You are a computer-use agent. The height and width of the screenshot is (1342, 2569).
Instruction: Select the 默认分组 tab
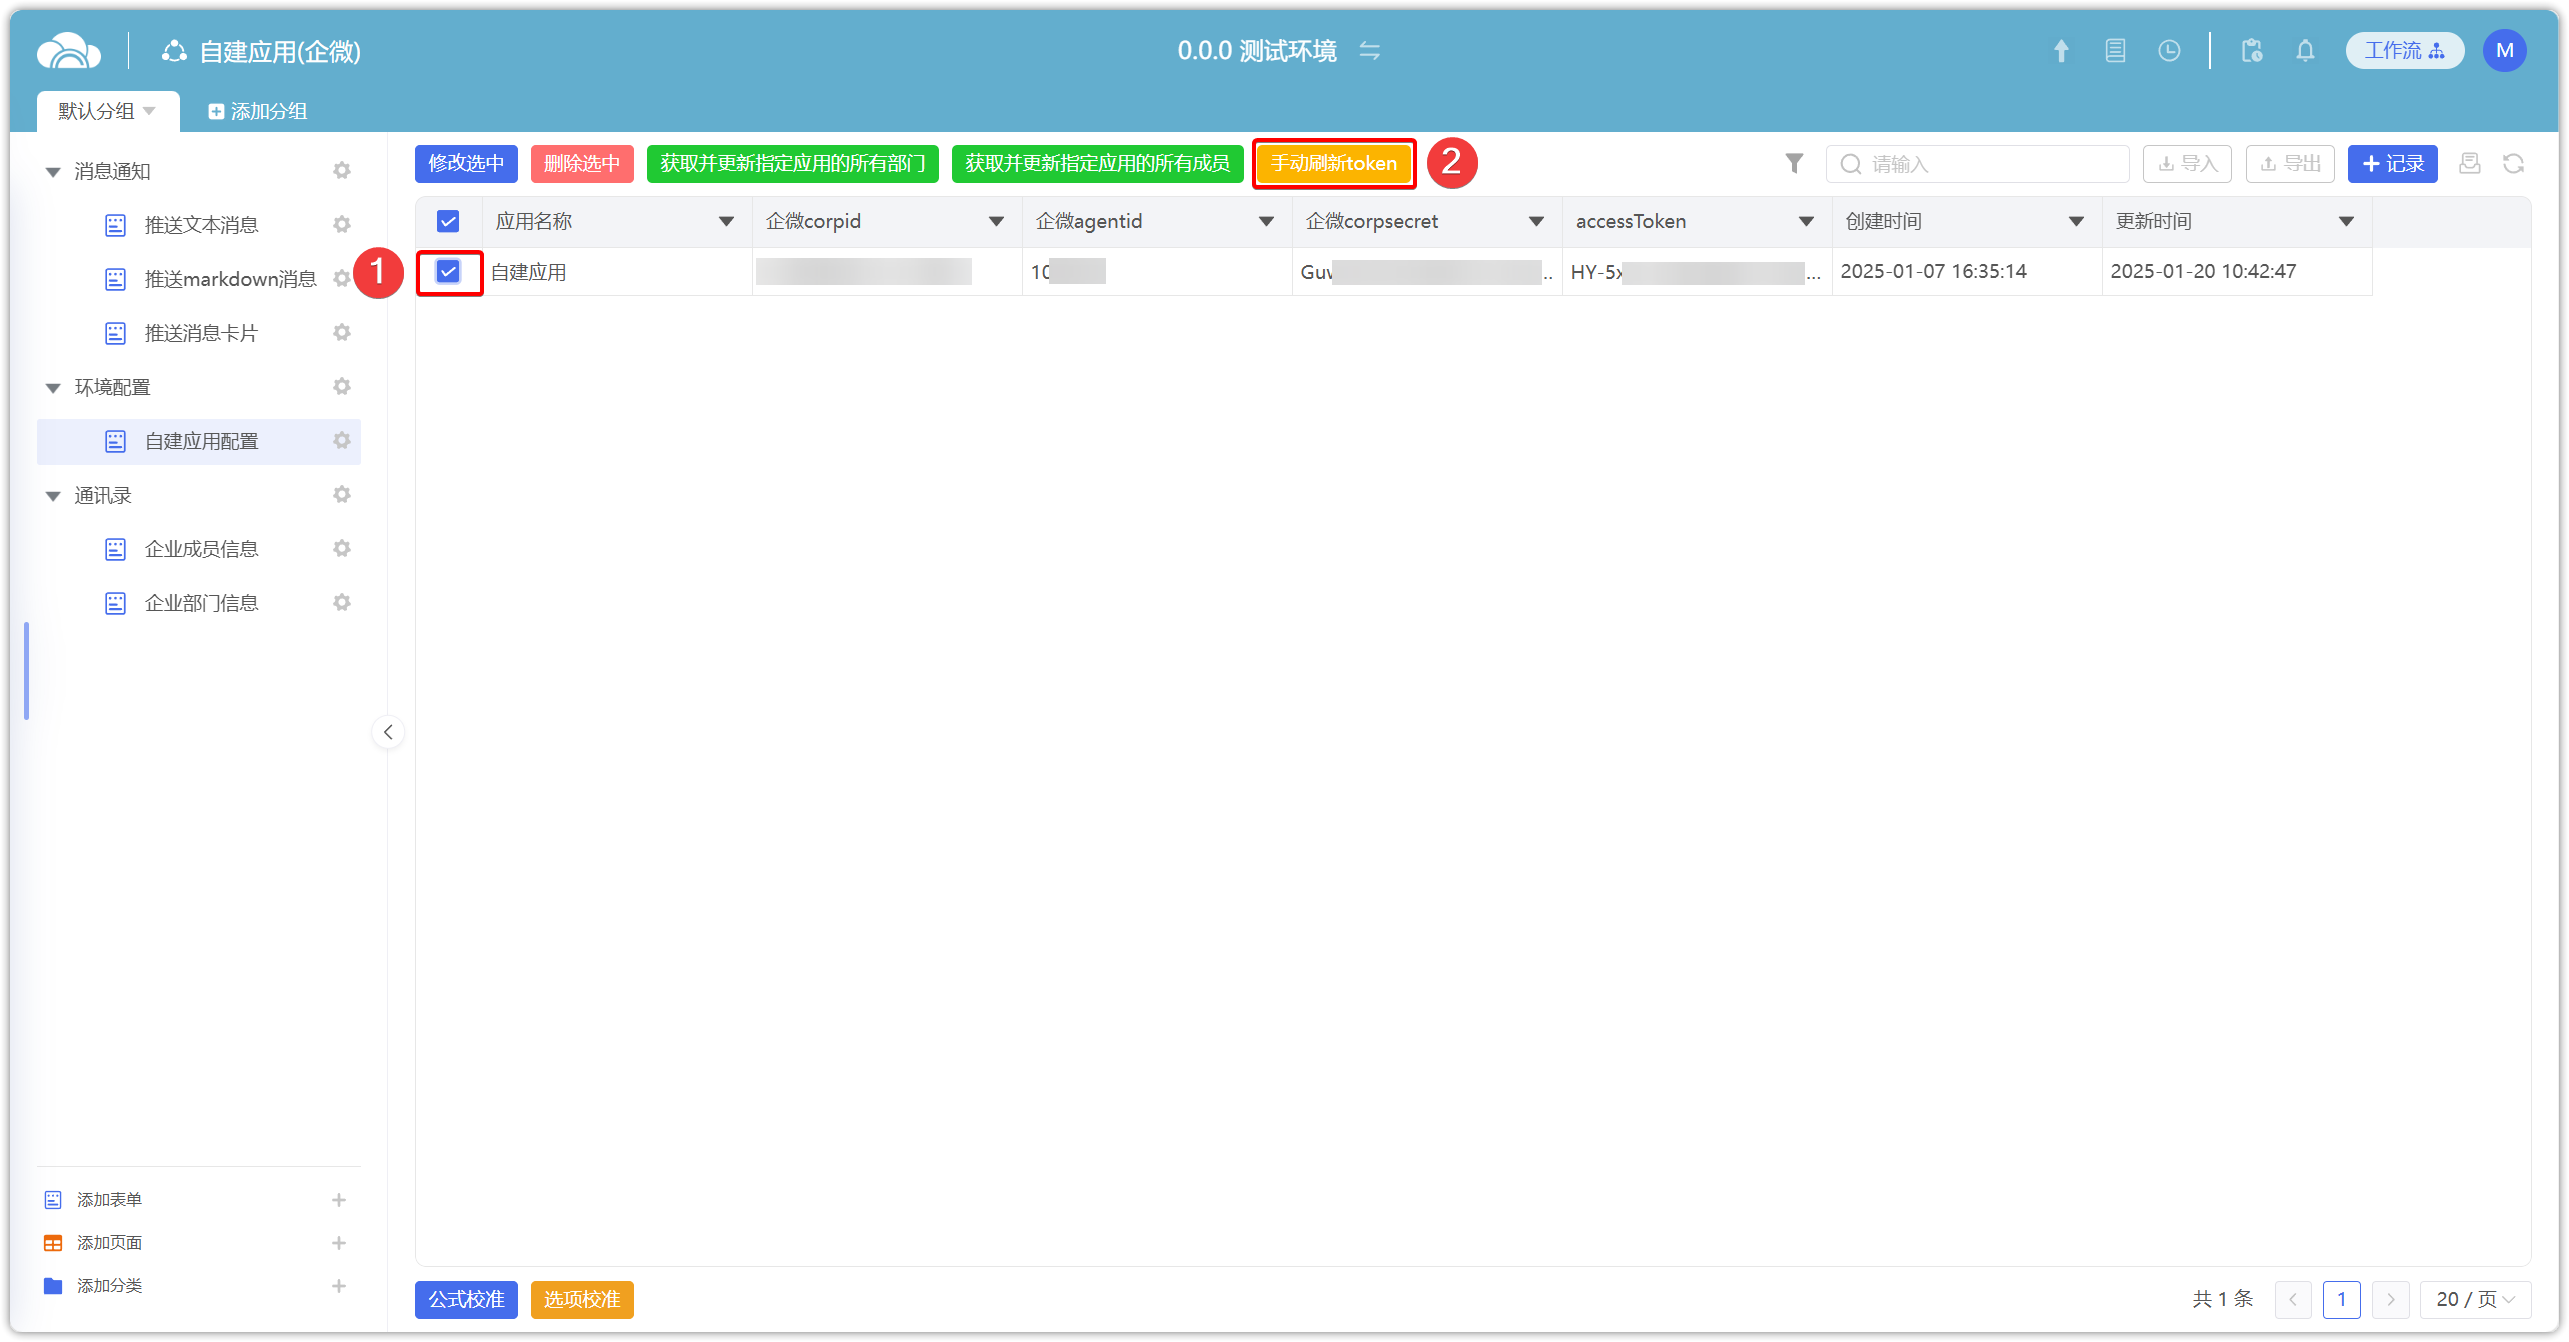[x=108, y=111]
